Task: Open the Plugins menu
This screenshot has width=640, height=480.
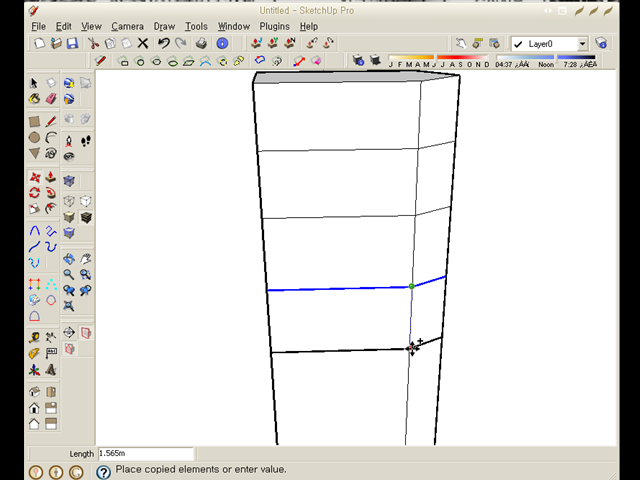Action: tap(274, 27)
